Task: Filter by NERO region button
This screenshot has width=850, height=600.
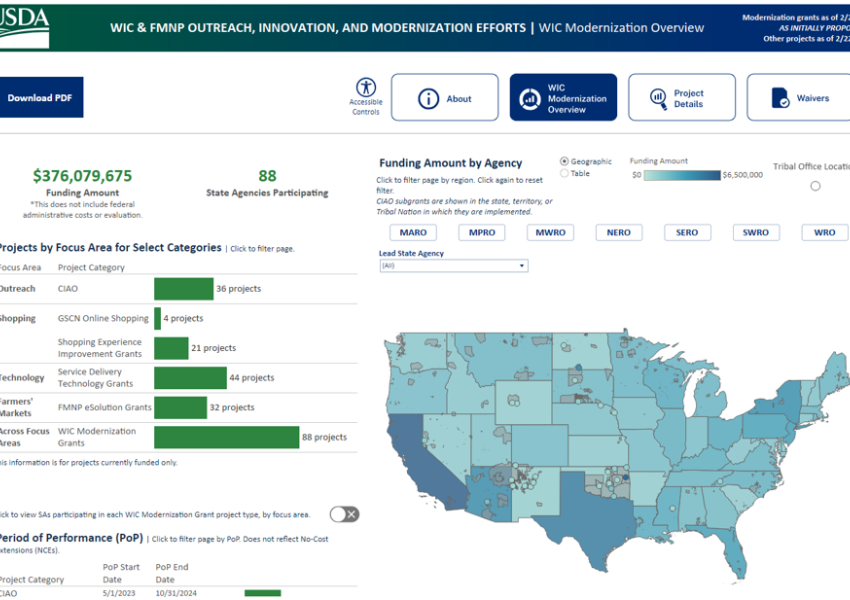Action: coord(619,233)
